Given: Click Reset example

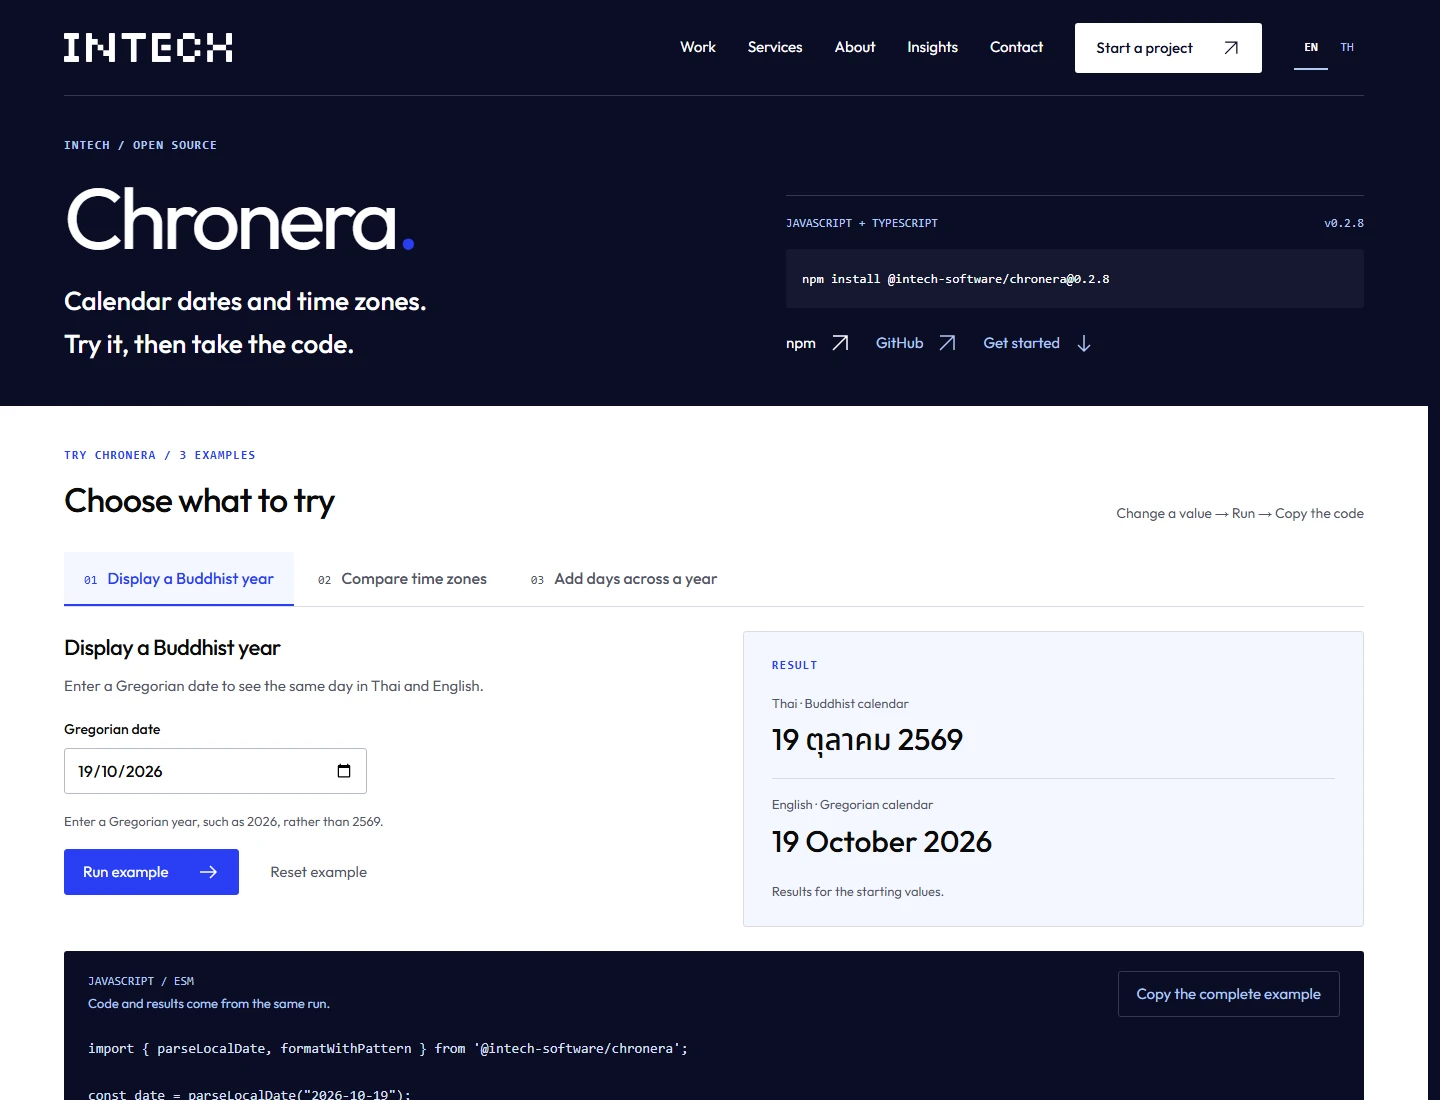Looking at the screenshot, I should [318, 872].
